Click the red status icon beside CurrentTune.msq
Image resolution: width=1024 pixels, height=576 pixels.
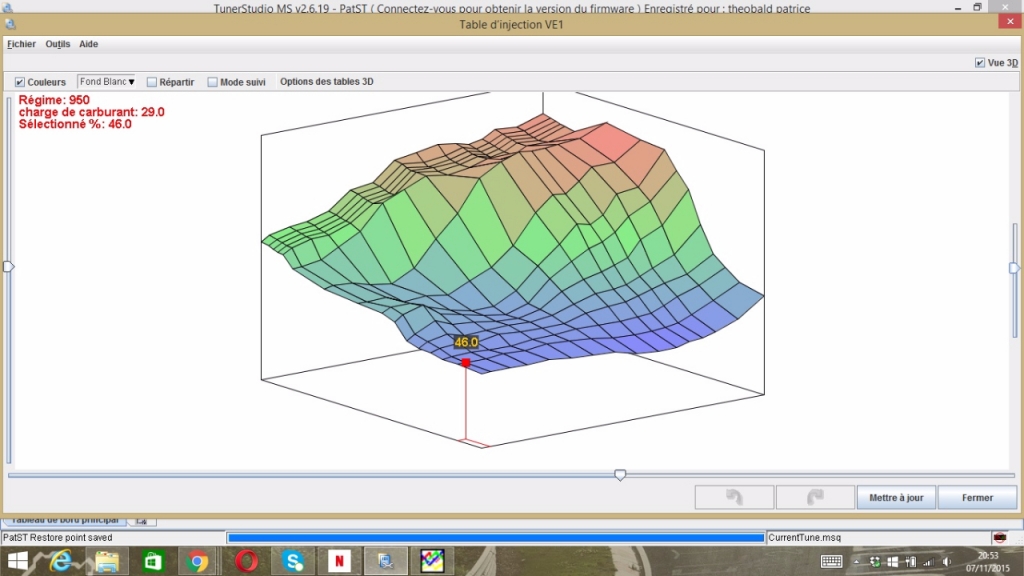click(1000, 537)
